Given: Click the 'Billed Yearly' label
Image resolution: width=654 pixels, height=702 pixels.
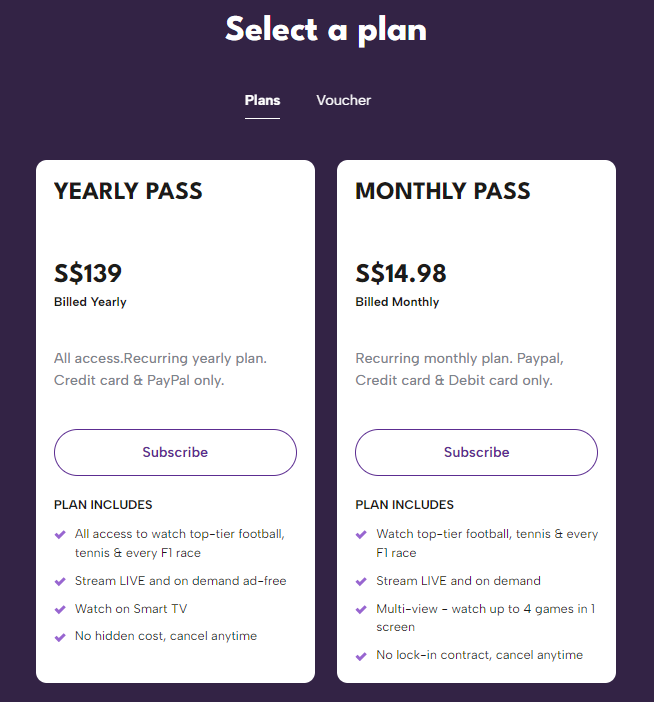Looking at the screenshot, I should pos(90,302).
